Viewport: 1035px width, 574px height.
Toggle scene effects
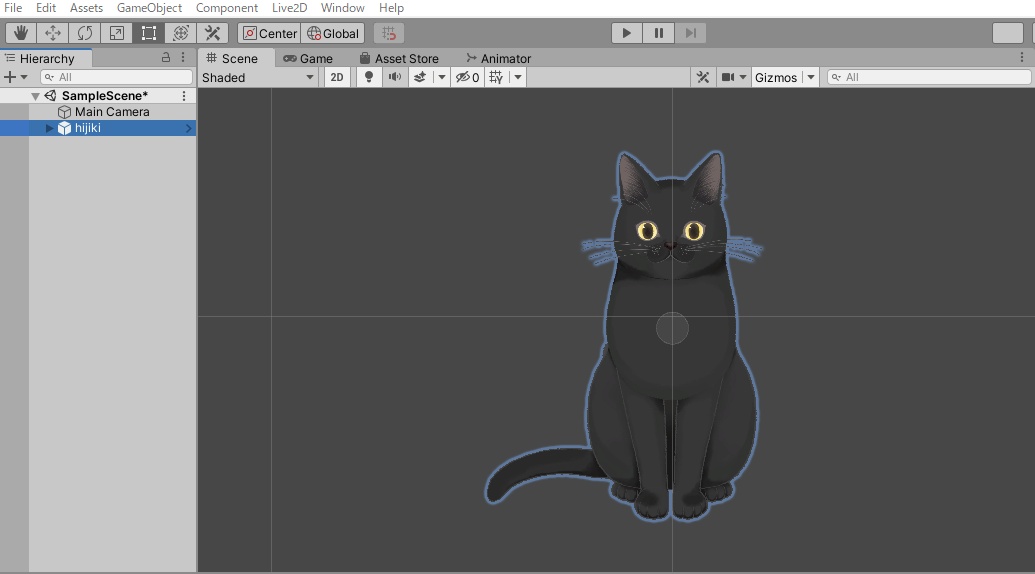420,78
